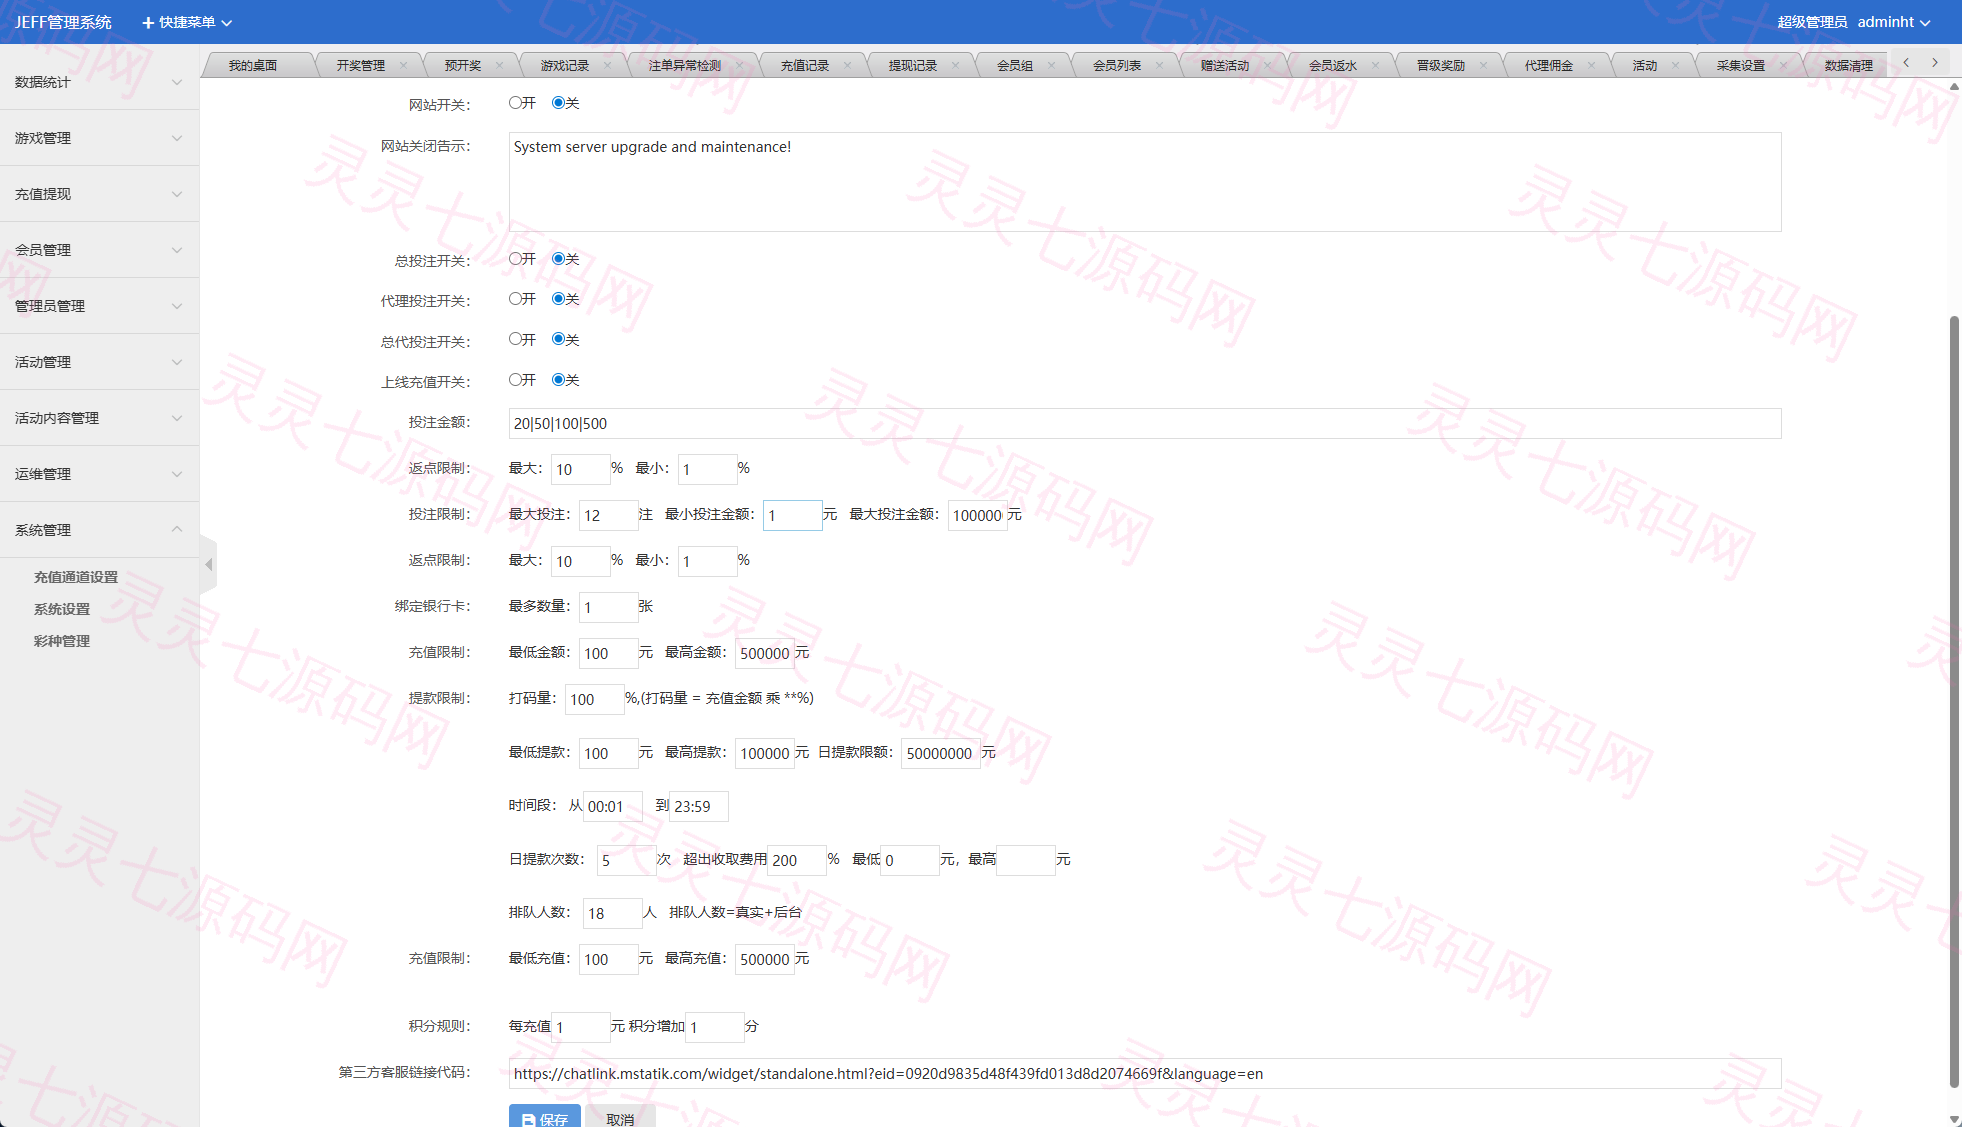Expand the 游戏管理 sidebar section
The width and height of the screenshot is (1962, 1127).
tap(99, 138)
